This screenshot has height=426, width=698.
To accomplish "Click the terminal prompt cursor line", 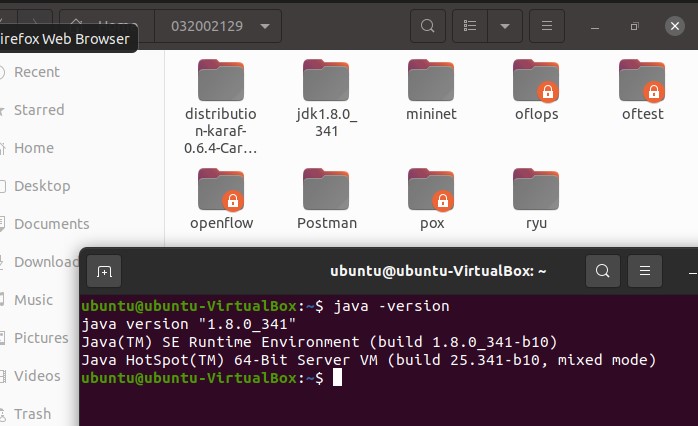I will pyautogui.click(x=212, y=378).
